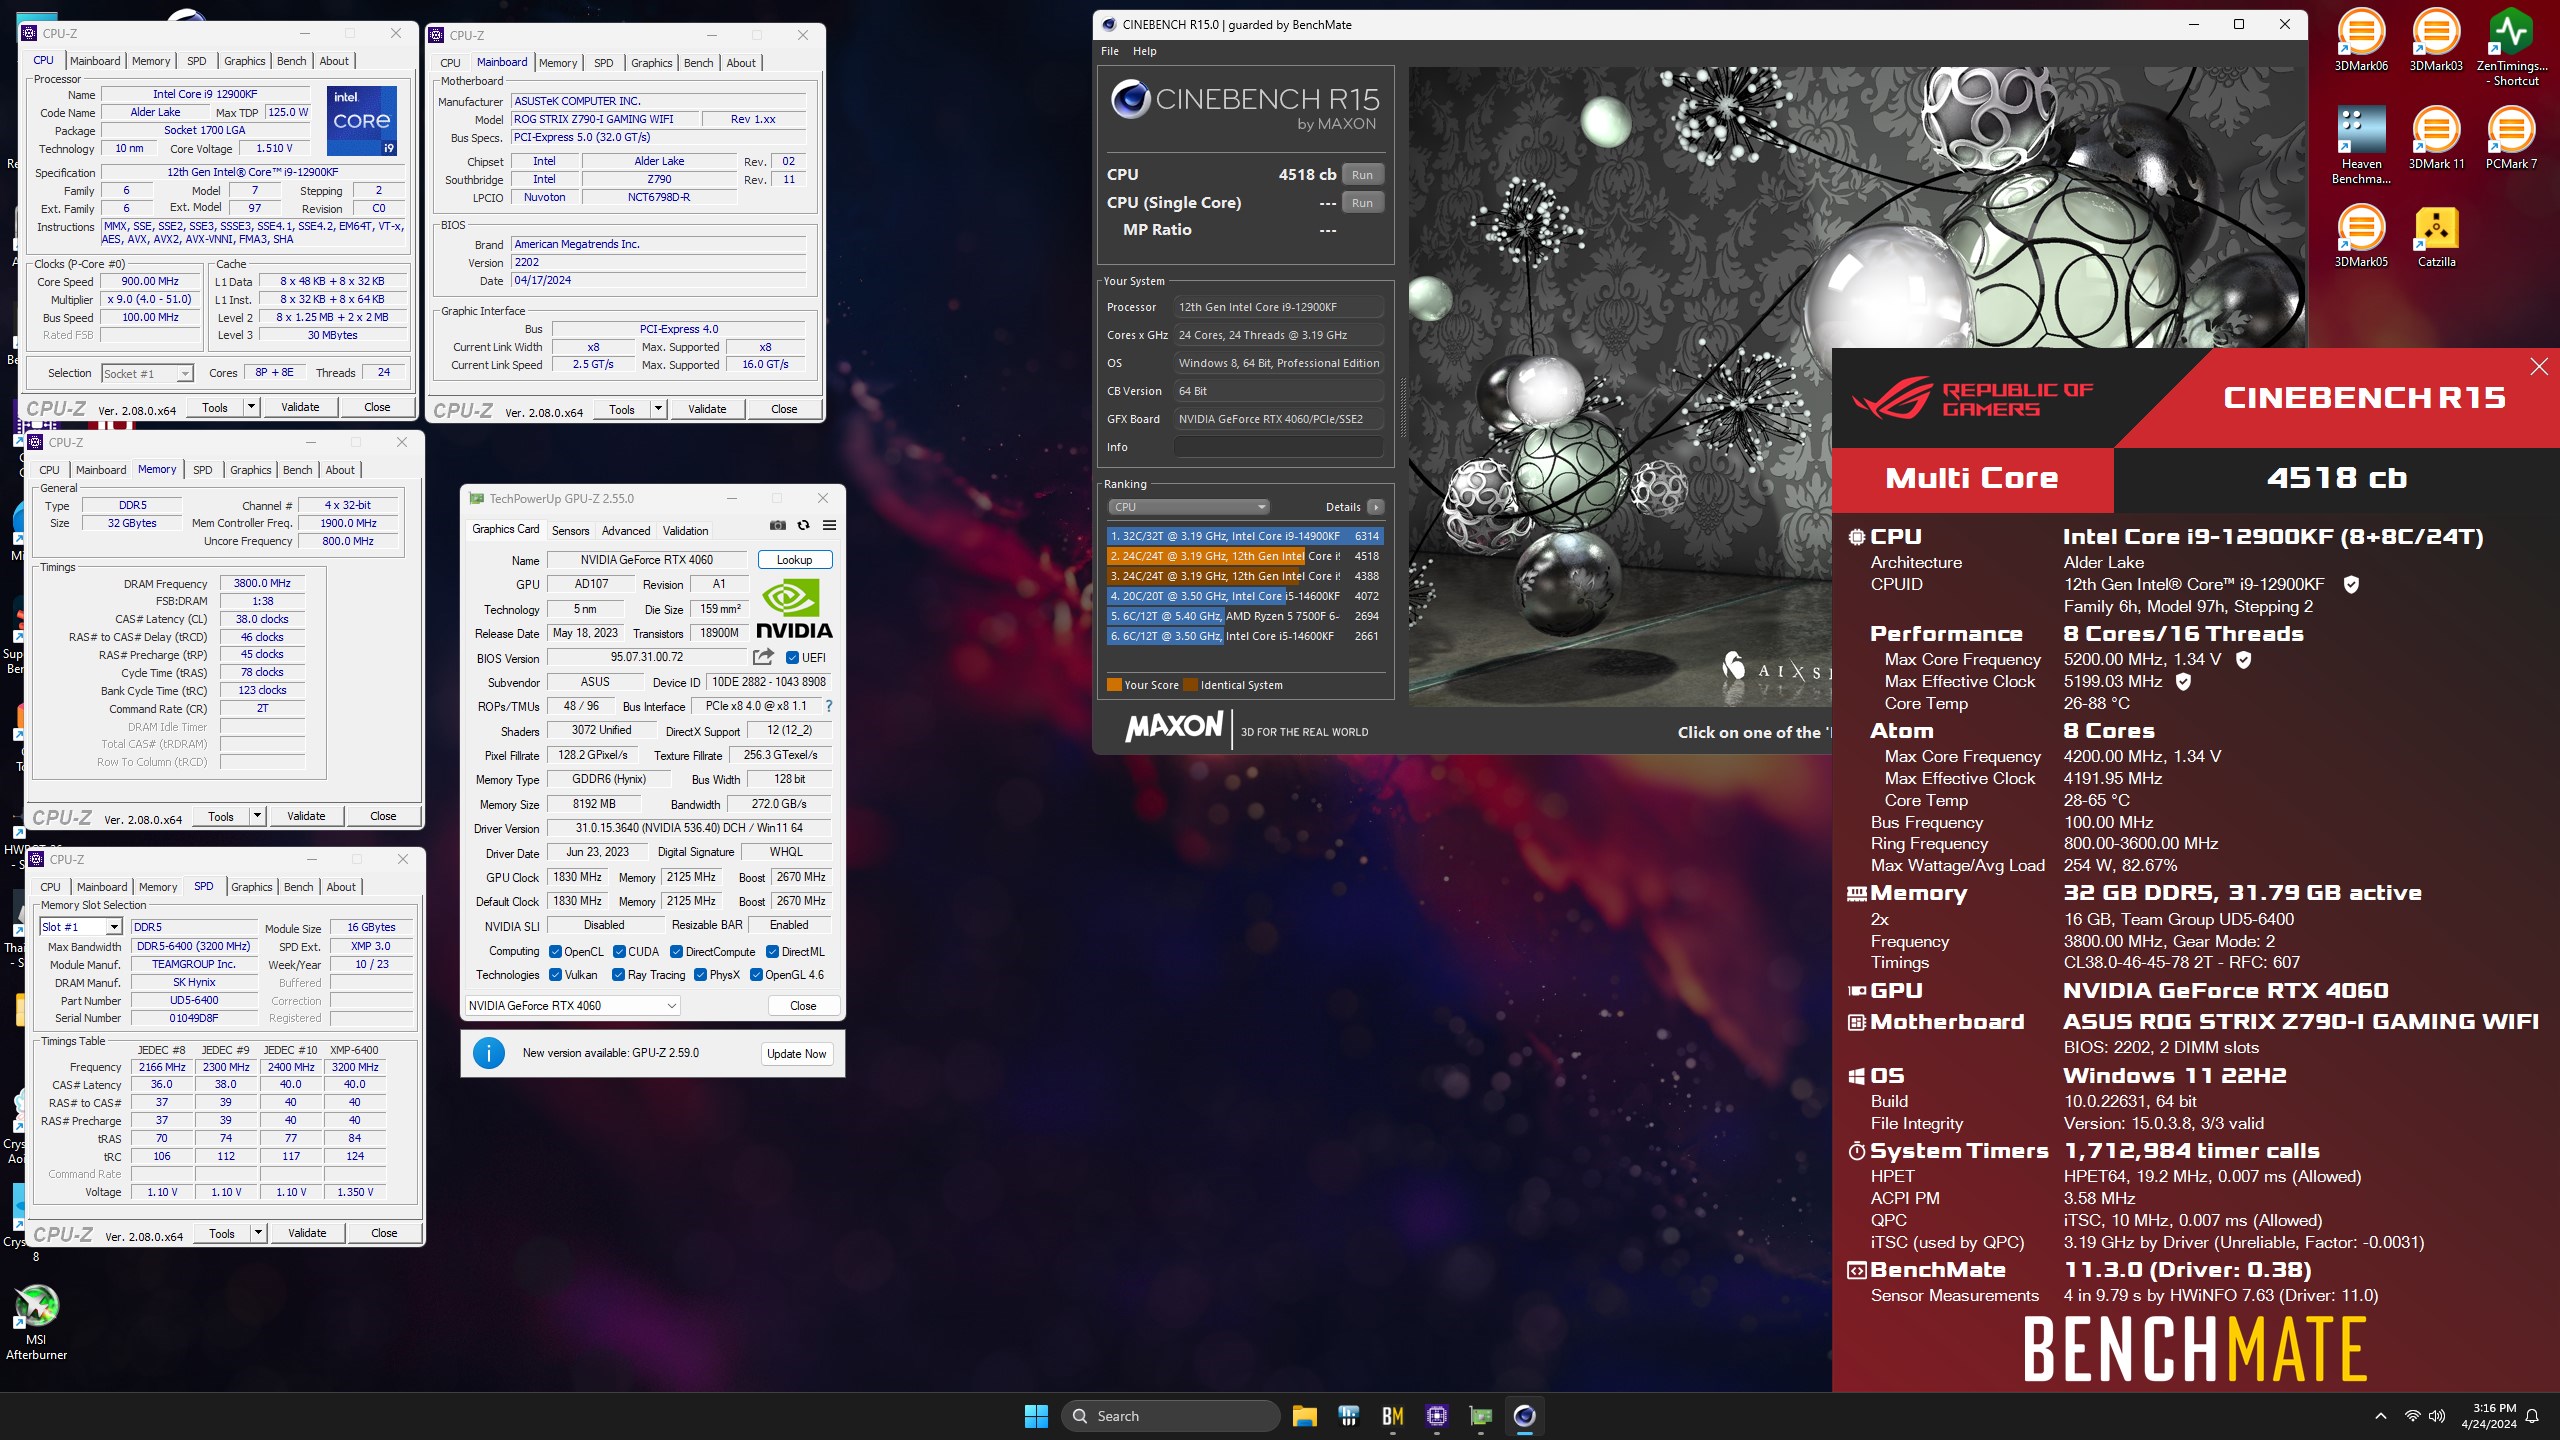The image size is (2560, 1440).
Task: Switch to GPU-Z via the taskbar graphics card icon
Action: 1481,1416
